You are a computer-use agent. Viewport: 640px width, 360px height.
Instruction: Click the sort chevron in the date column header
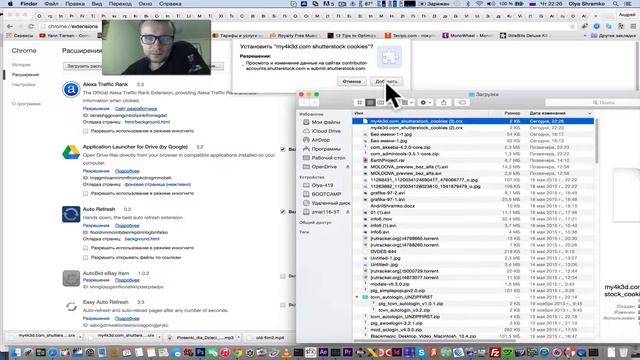pyautogui.click(x=589, y=113)
